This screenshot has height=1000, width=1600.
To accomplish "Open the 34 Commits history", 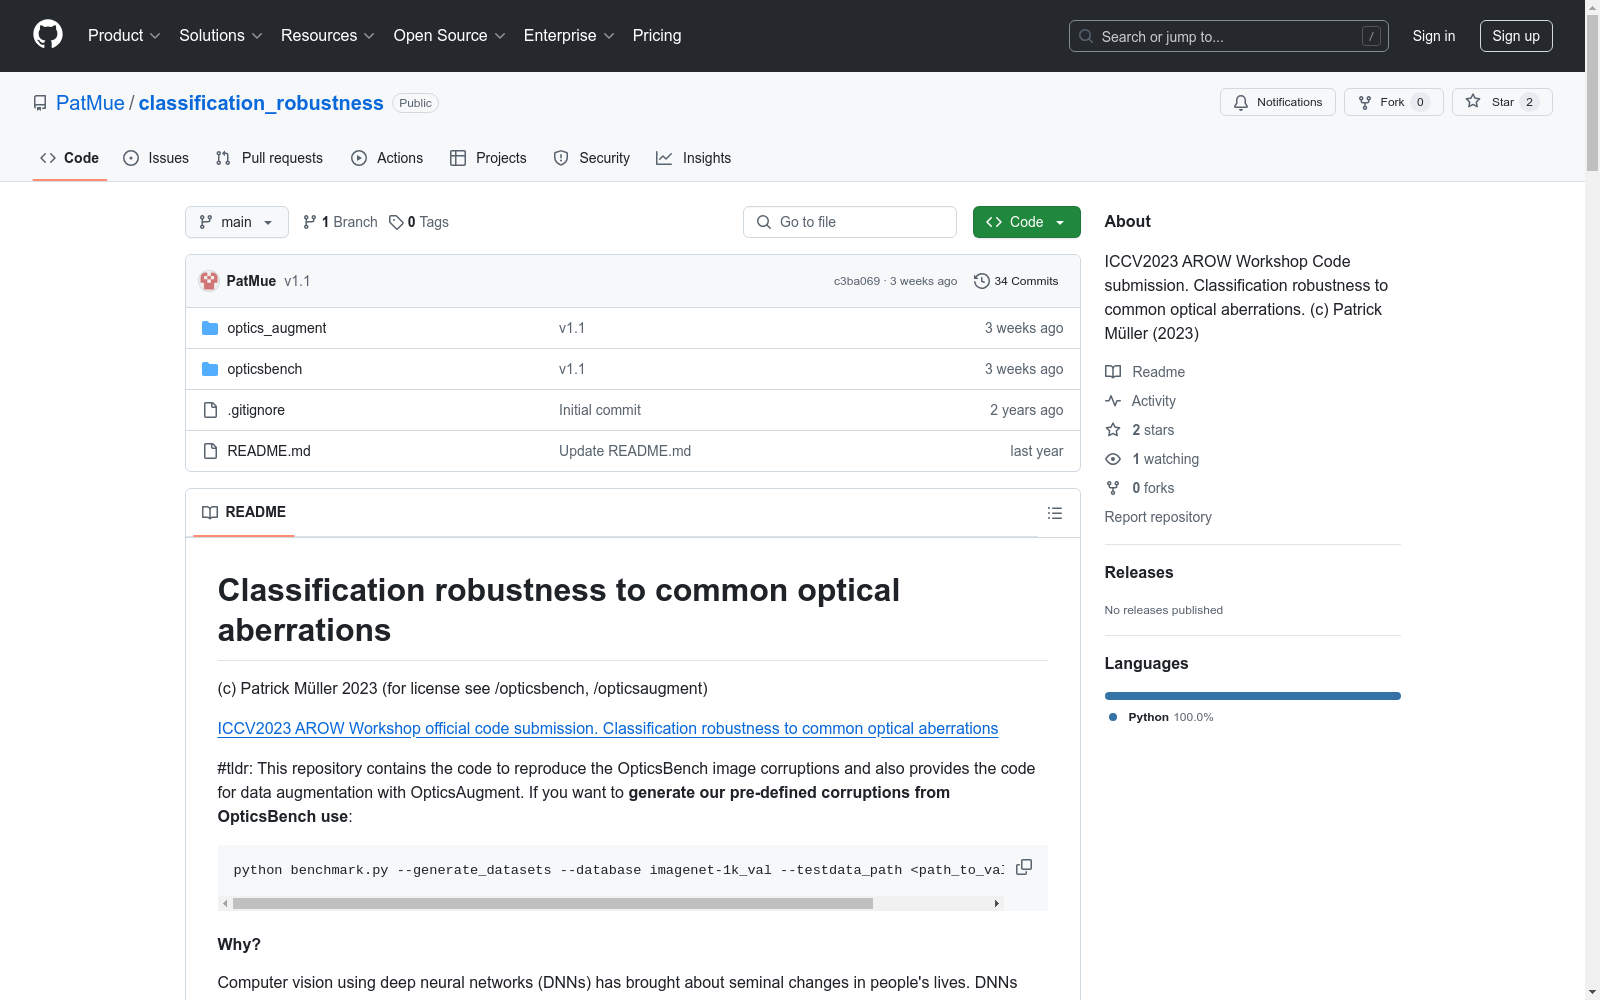I will point(1016,281).
